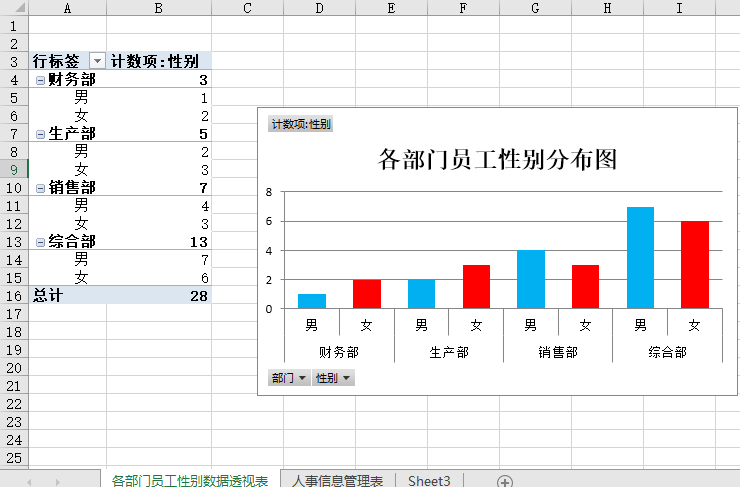Open the 性别 field button on chart
This screenshot has width=740, height=487.
coord(333,378)
